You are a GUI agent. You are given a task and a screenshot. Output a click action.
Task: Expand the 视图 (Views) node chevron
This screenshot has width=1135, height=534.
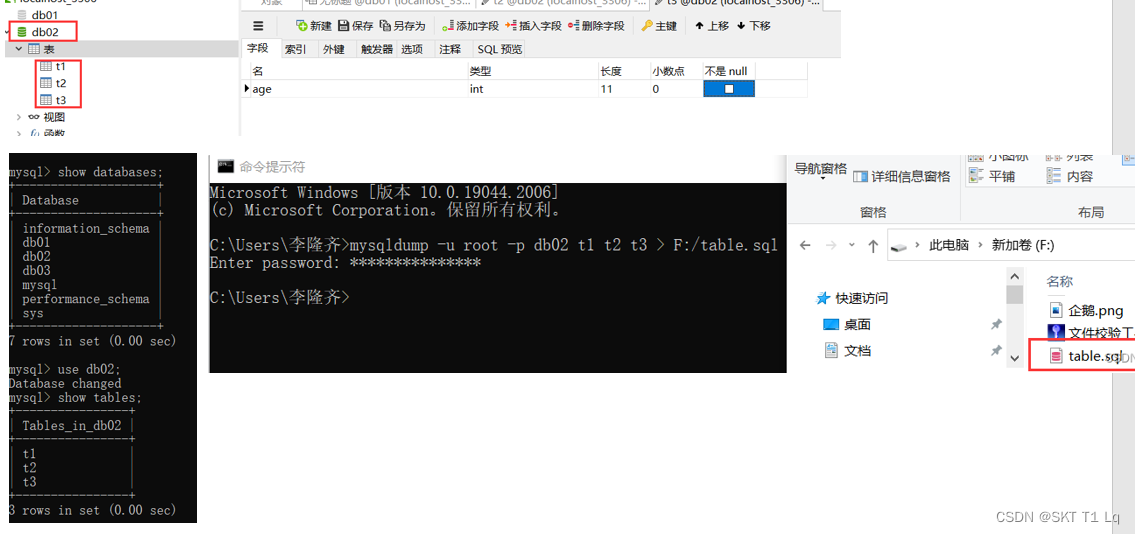pos(19,116)
